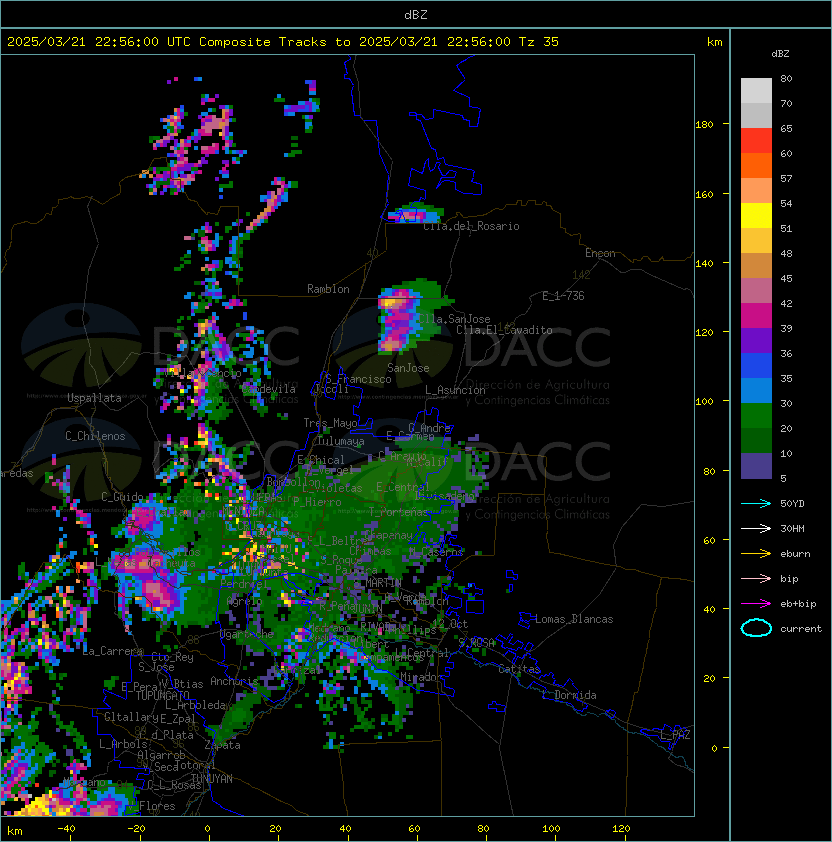Select the red 65 dBZ color swatch
Screen dimensions: 832x842
coord(756,141)
